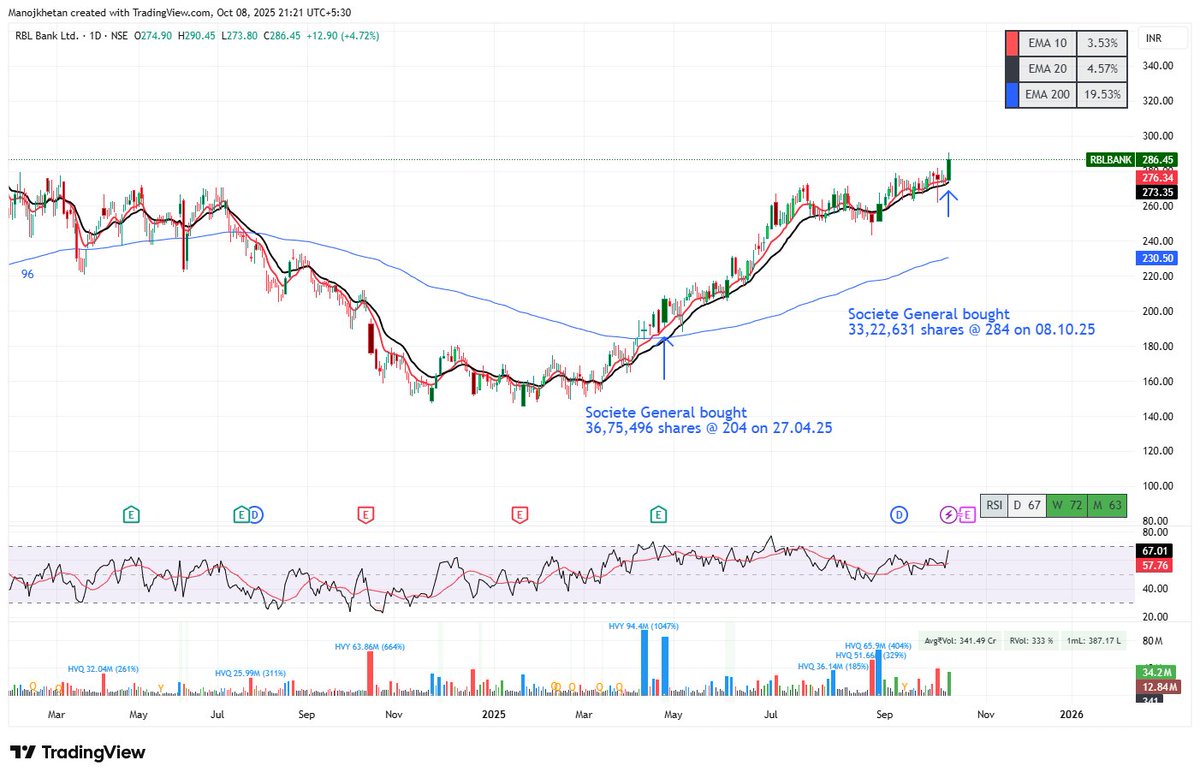Image resolution: width=1200 pixels, height=778 pixels.
Task: Click the HVQ 51.66M (329%) volume label
Action: [x=871, y=655]
